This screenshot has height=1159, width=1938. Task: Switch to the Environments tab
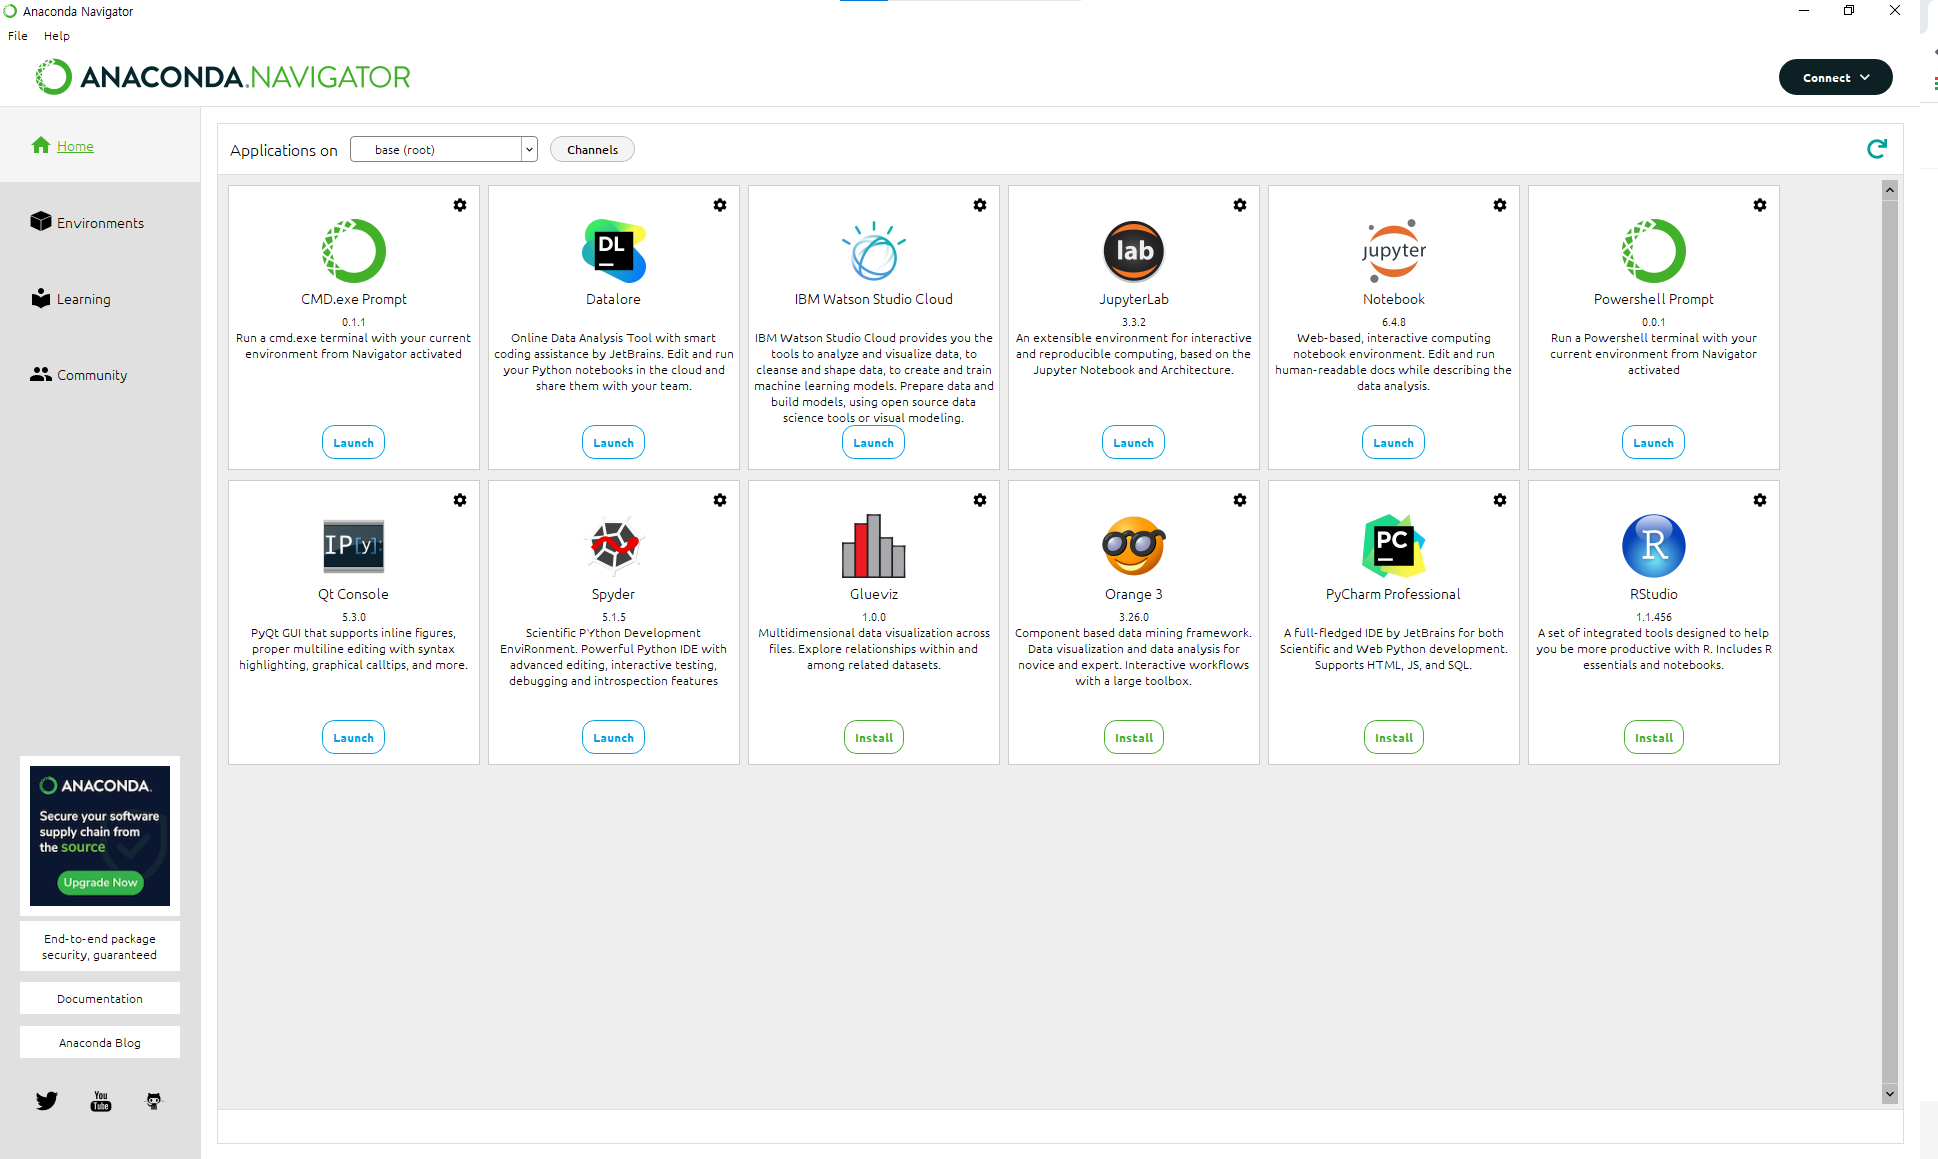tap(100, 223)
